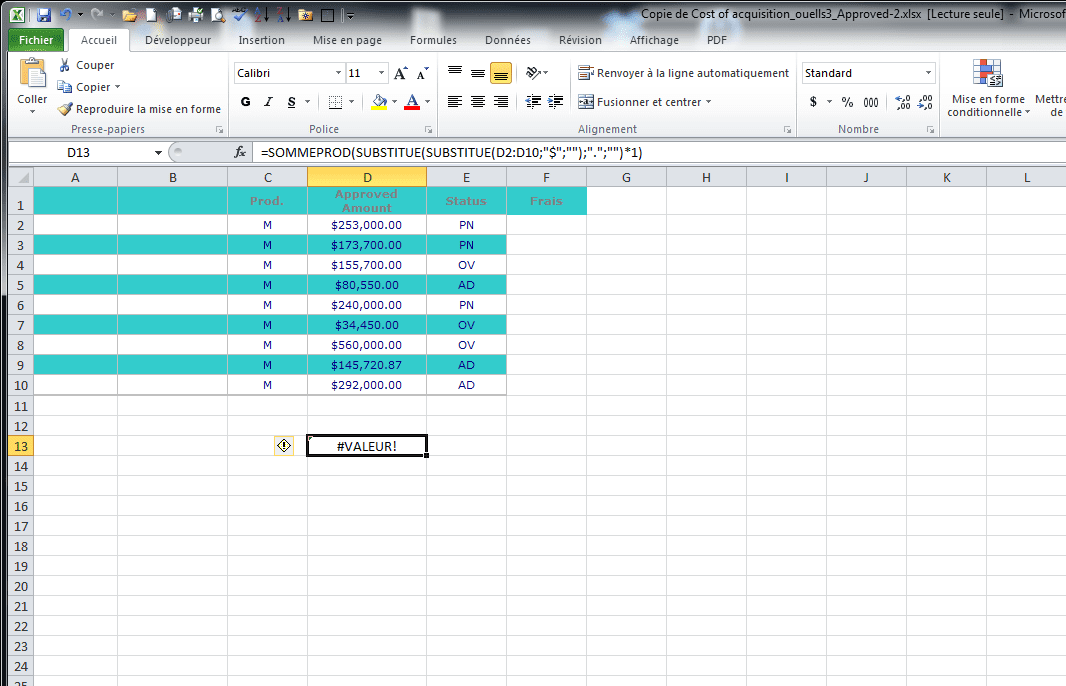Open the Fichier menu tab
Image resolution: width=1066 pixels, height=686 pixels.
click(36, 40)
